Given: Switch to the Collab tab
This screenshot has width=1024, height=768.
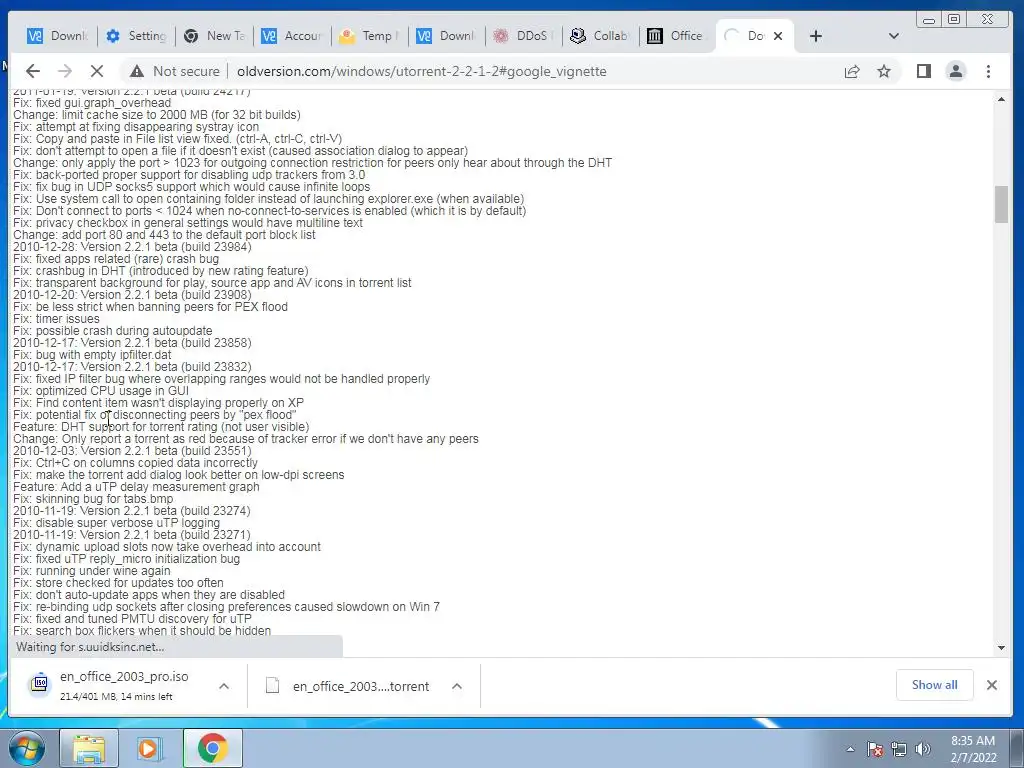Looking at the screenshot, I should (x=601, y=36).
